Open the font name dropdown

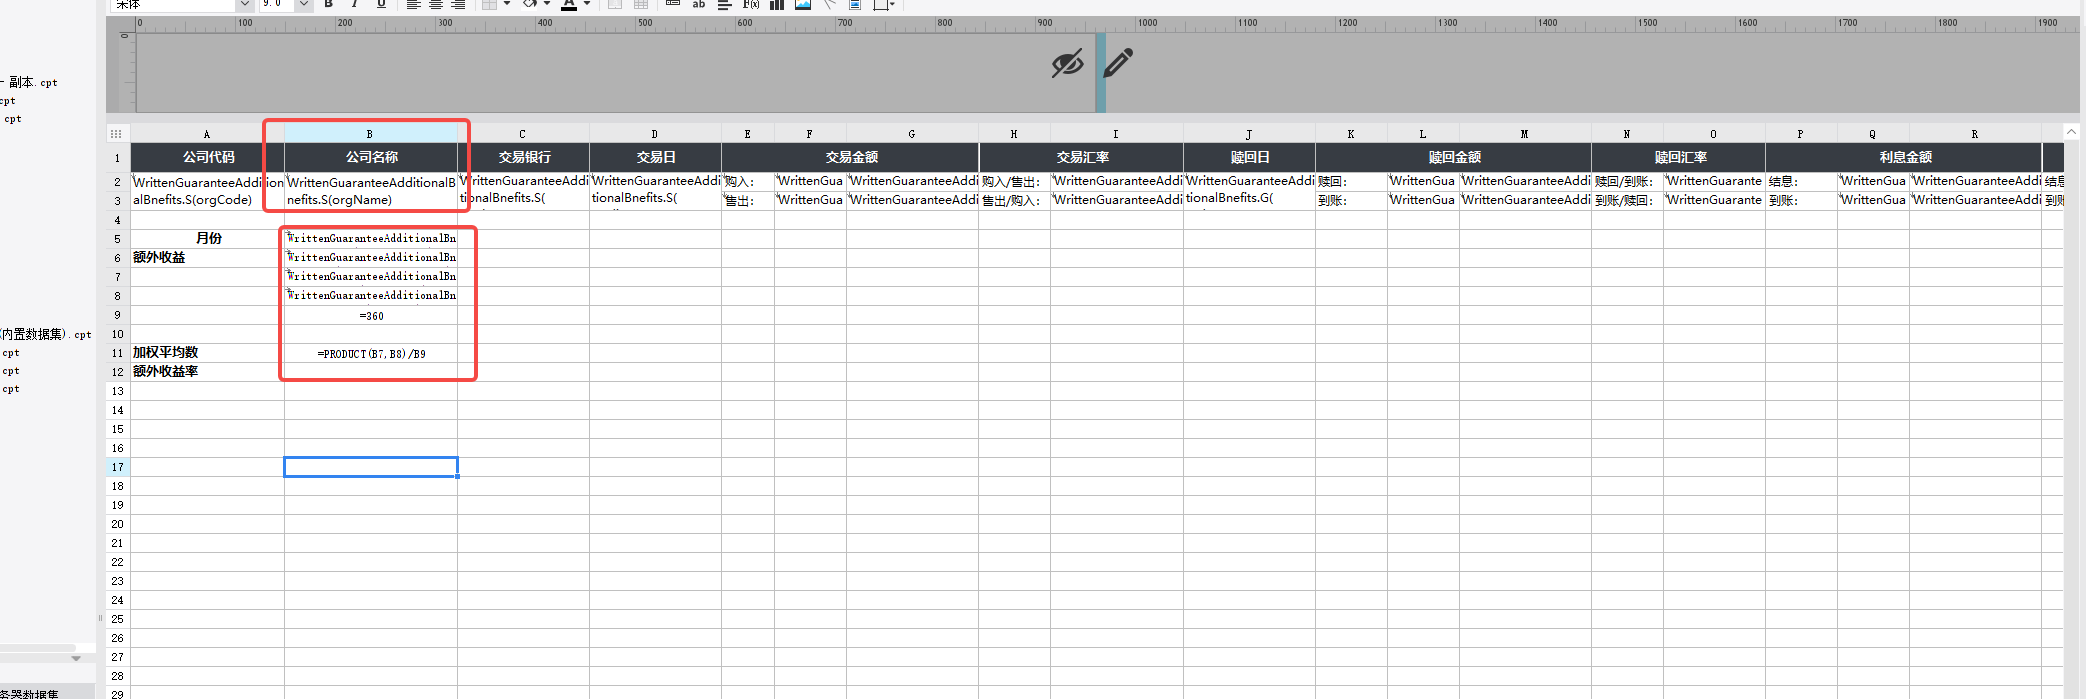click(244, 4)
